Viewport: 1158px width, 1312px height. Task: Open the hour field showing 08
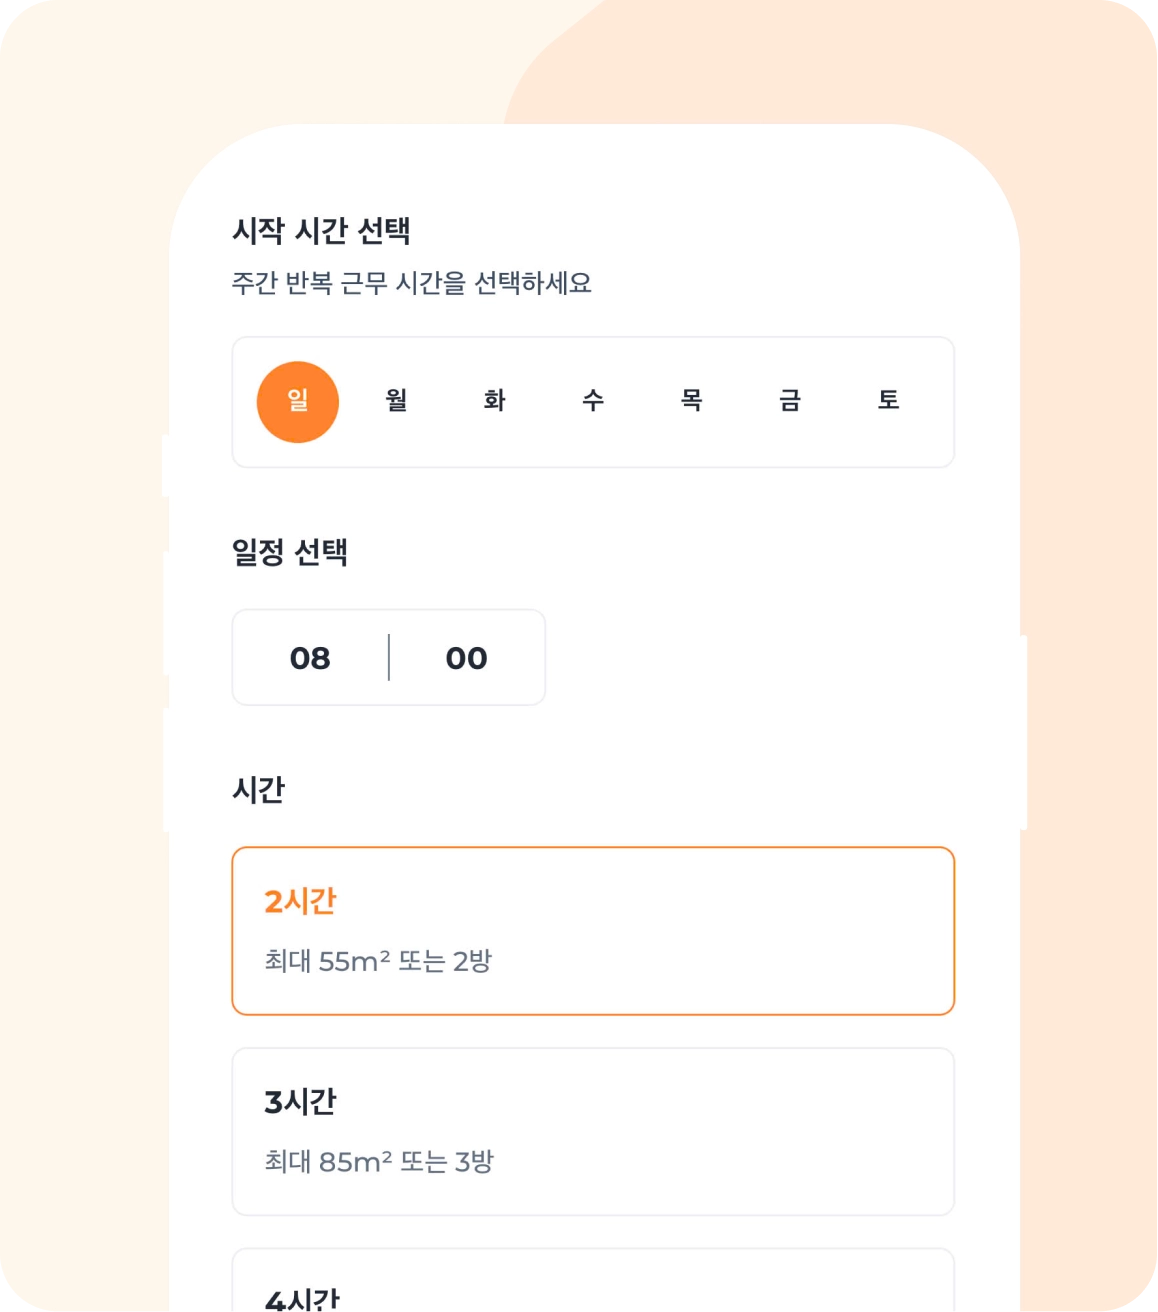click(310, 658)
